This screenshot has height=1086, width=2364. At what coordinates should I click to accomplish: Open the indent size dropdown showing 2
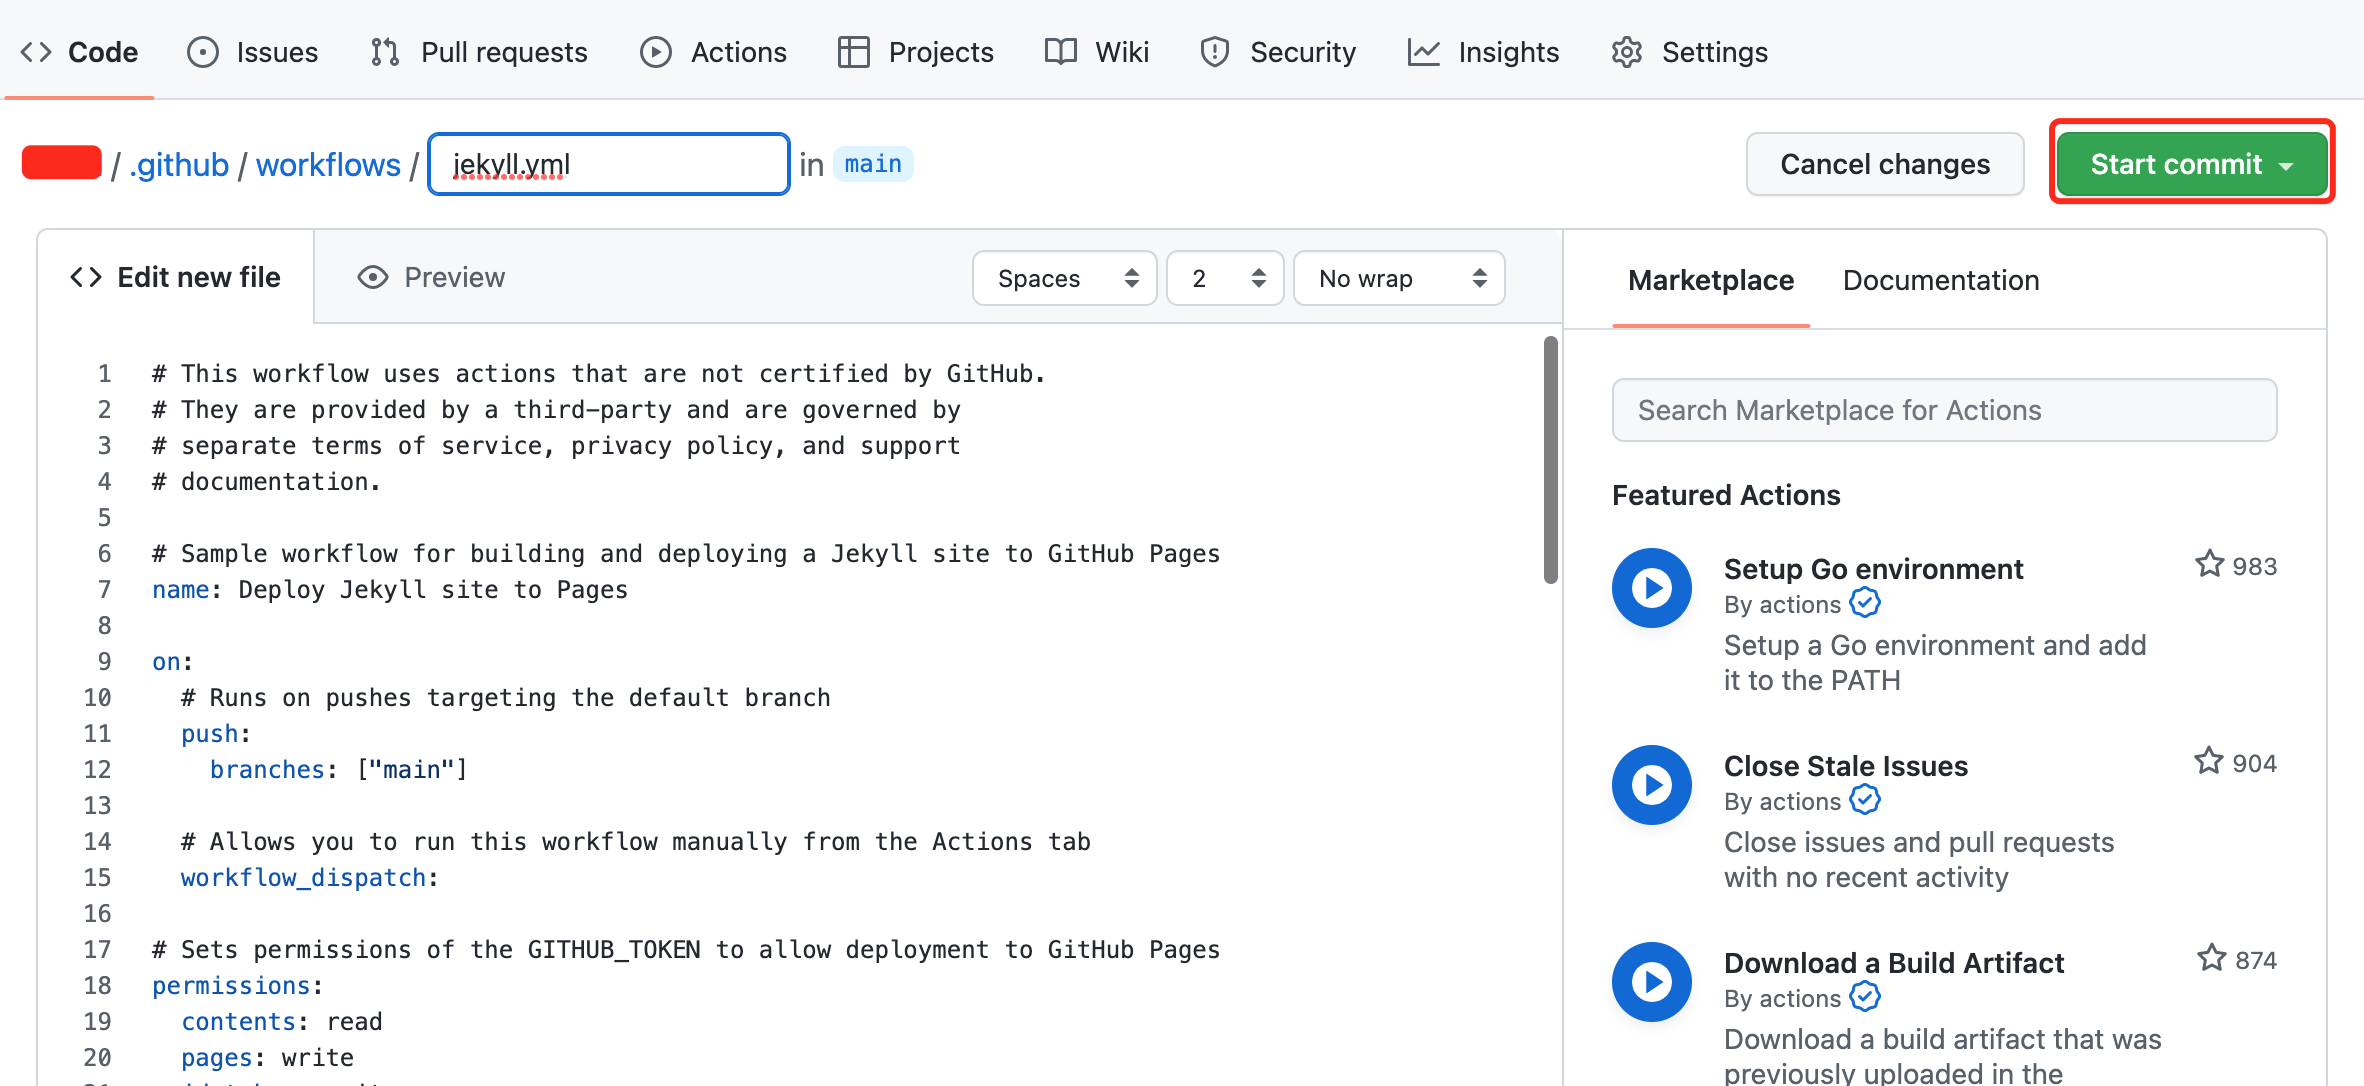pos(1225,278)
